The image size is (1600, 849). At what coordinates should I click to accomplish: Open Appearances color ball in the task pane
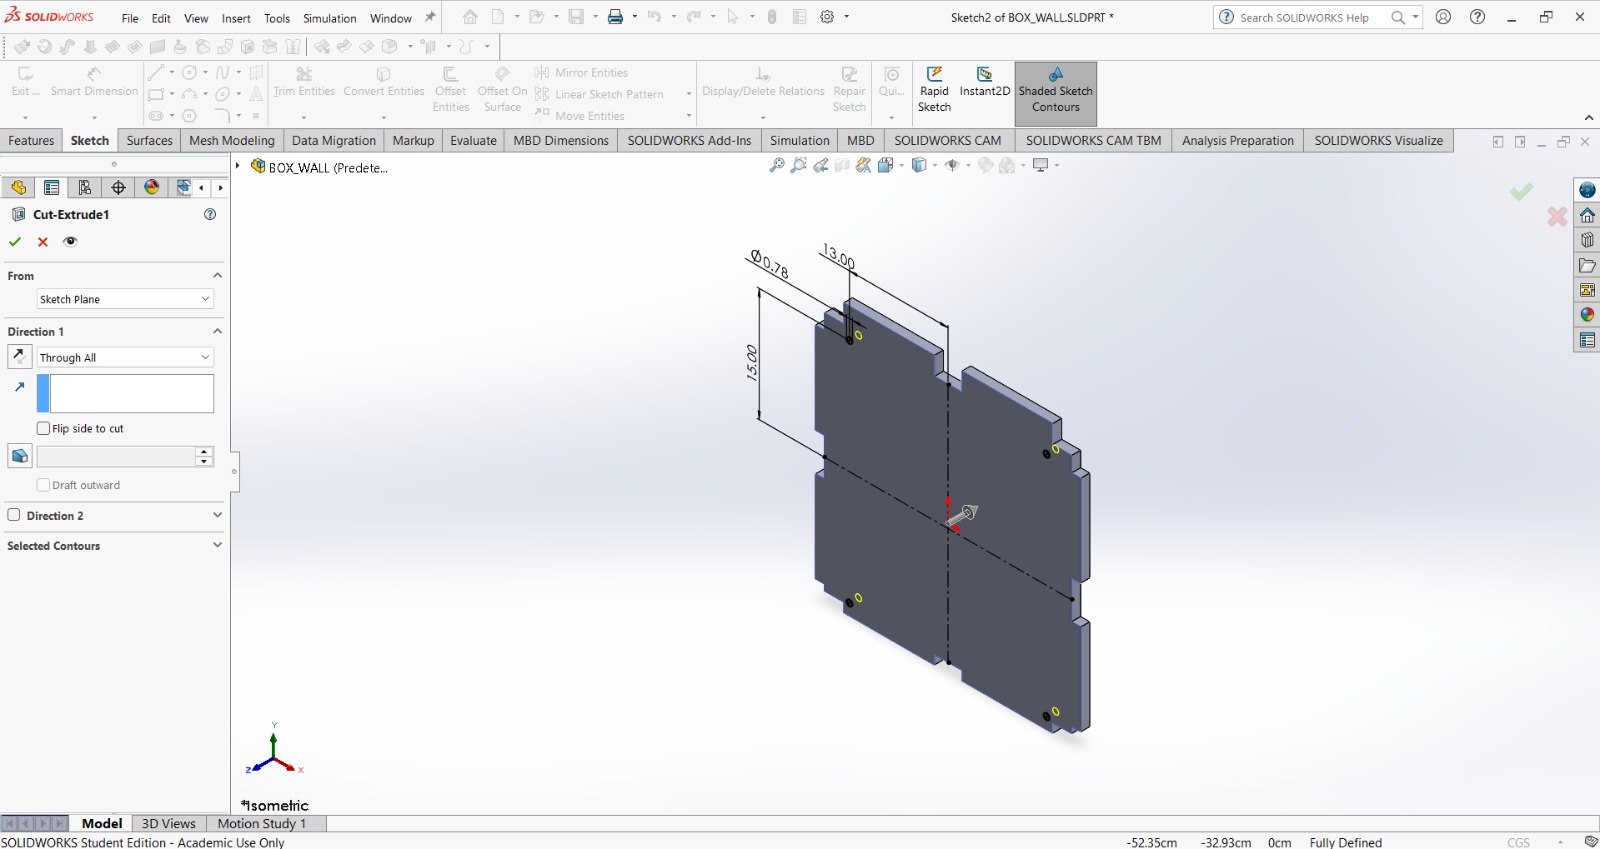point(1587,315)
